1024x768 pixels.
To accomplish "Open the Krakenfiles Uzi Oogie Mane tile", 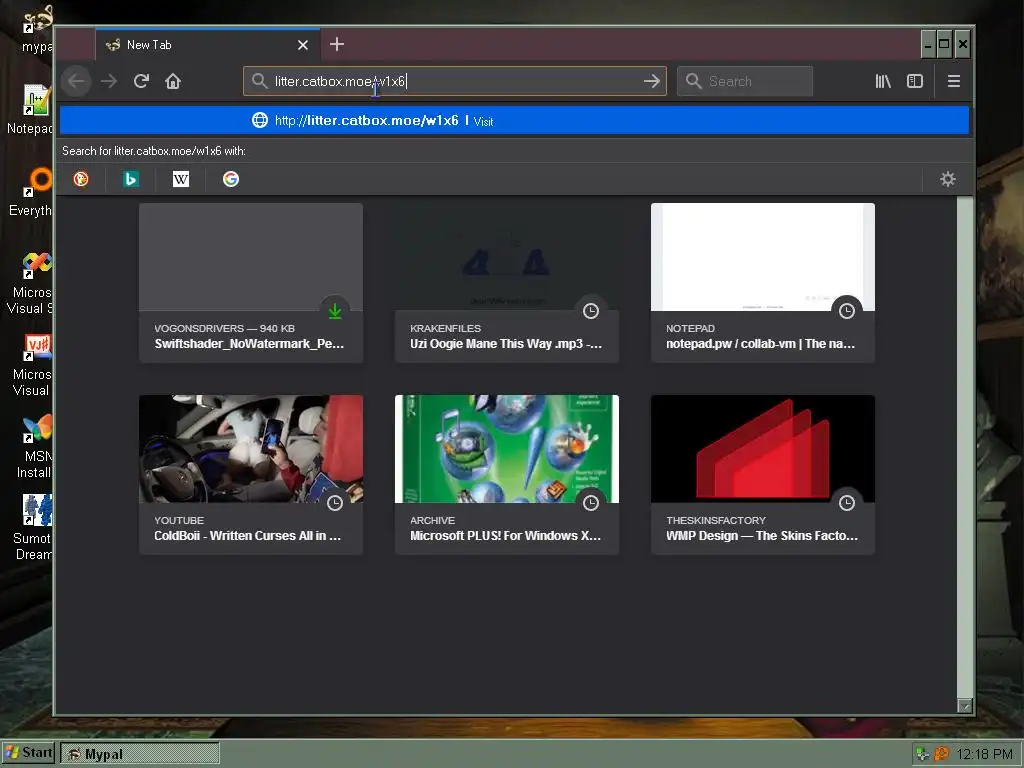I will coord(507,283).
